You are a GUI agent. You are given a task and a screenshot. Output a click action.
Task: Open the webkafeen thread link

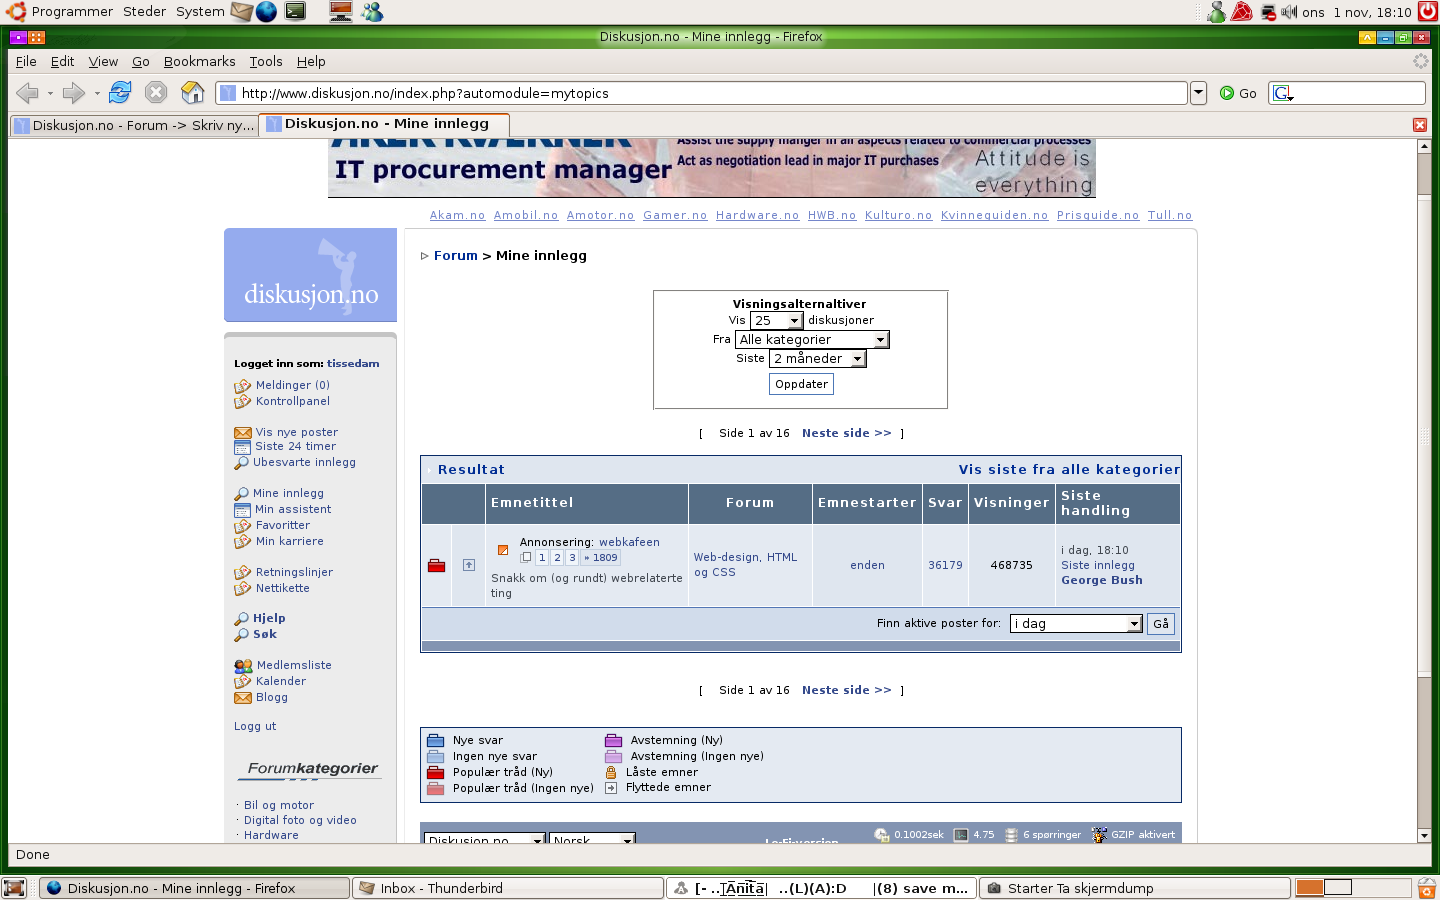[x=629, y=542]
